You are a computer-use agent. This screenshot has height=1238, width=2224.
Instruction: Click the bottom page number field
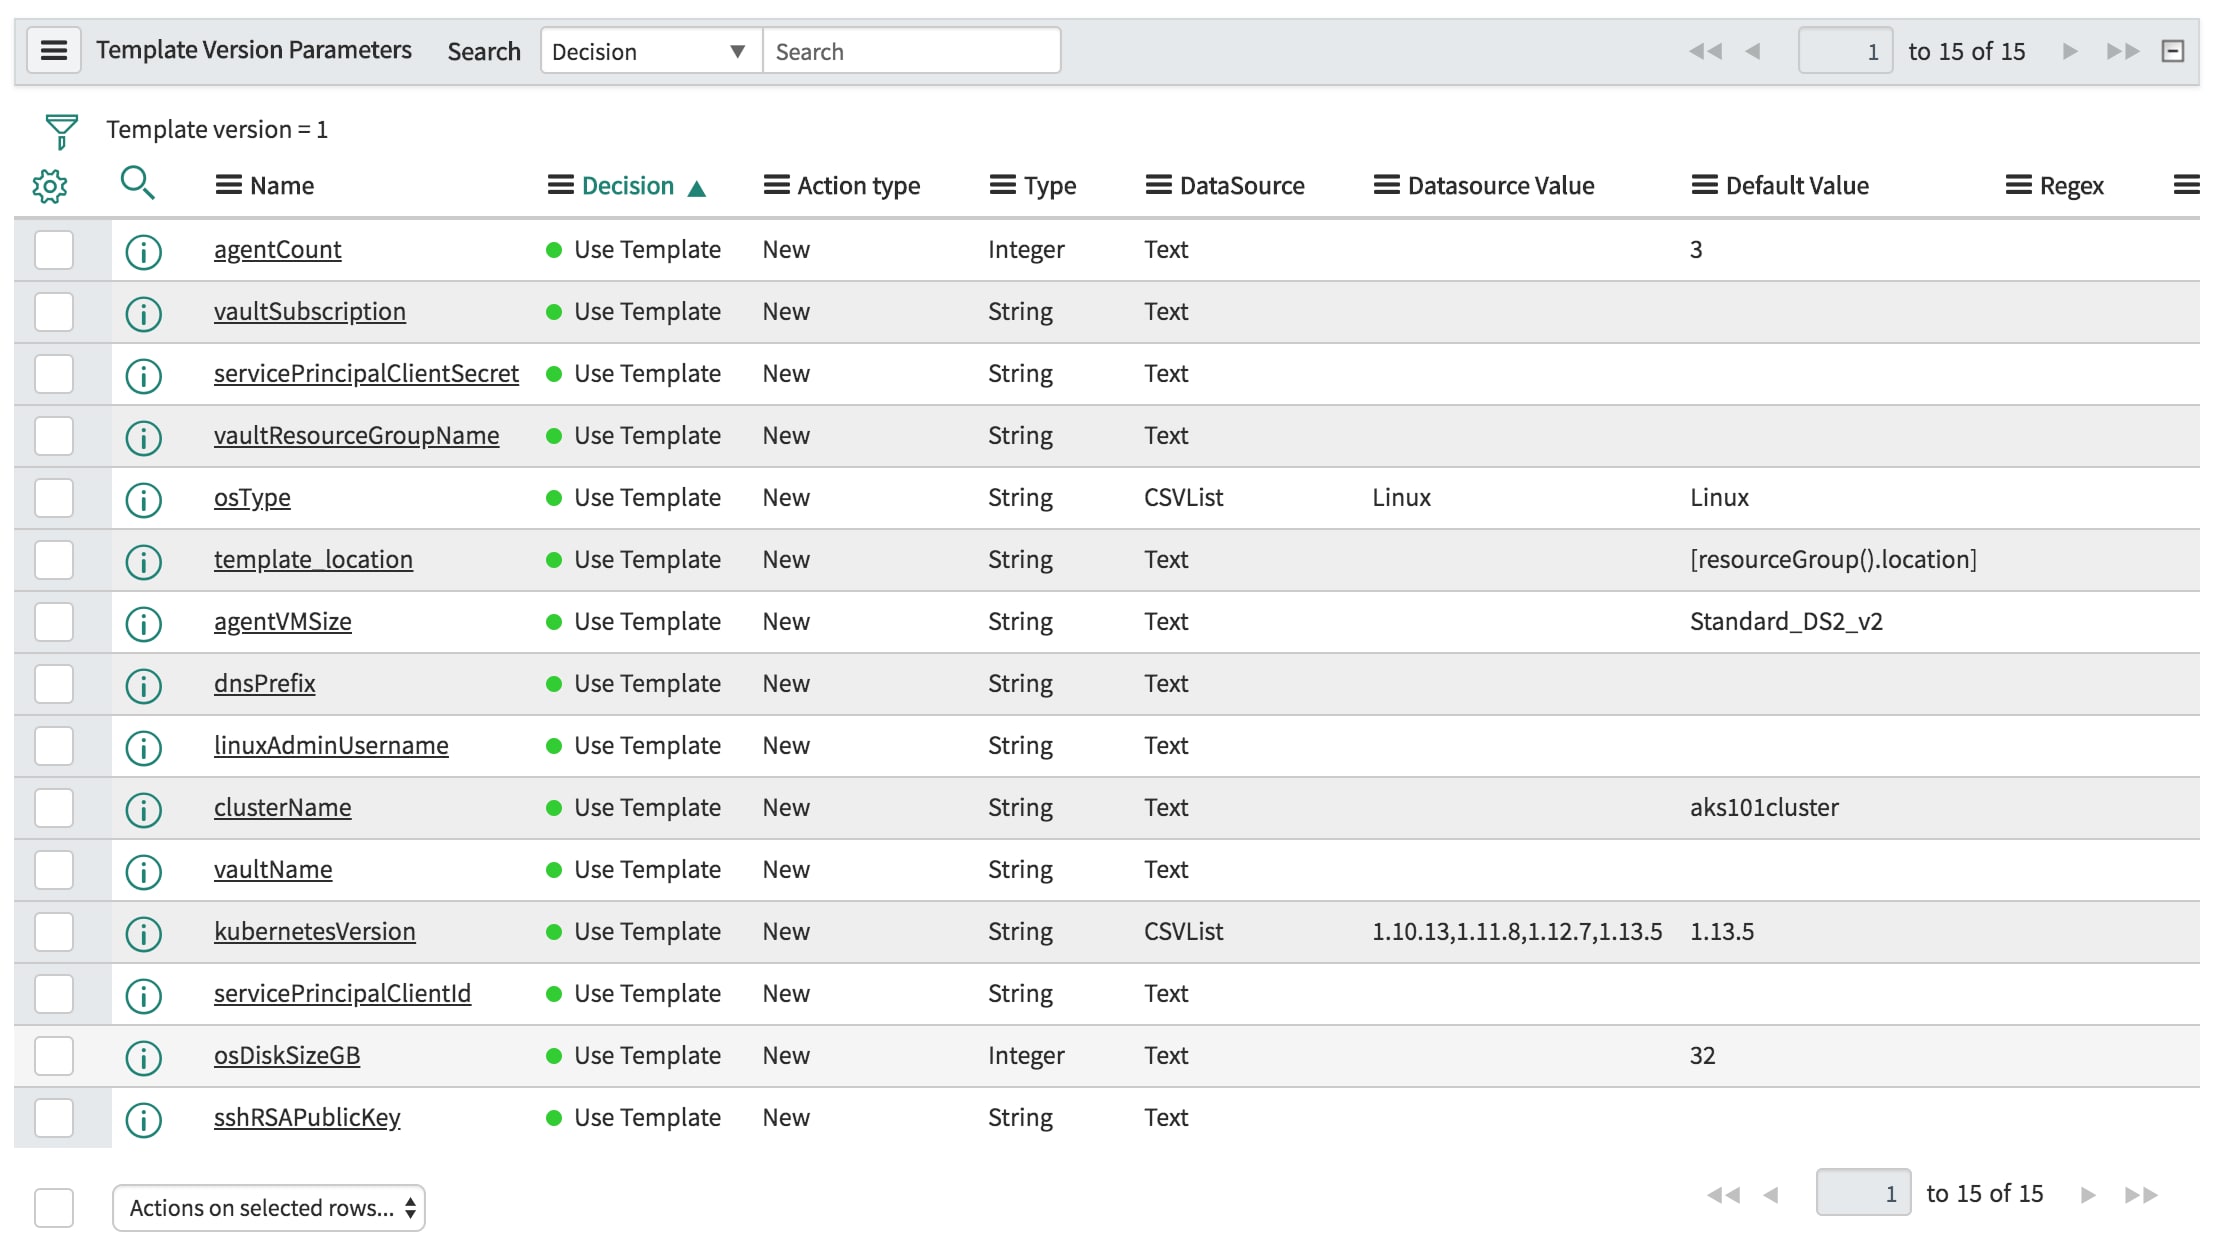[x=1863, y=1193]
